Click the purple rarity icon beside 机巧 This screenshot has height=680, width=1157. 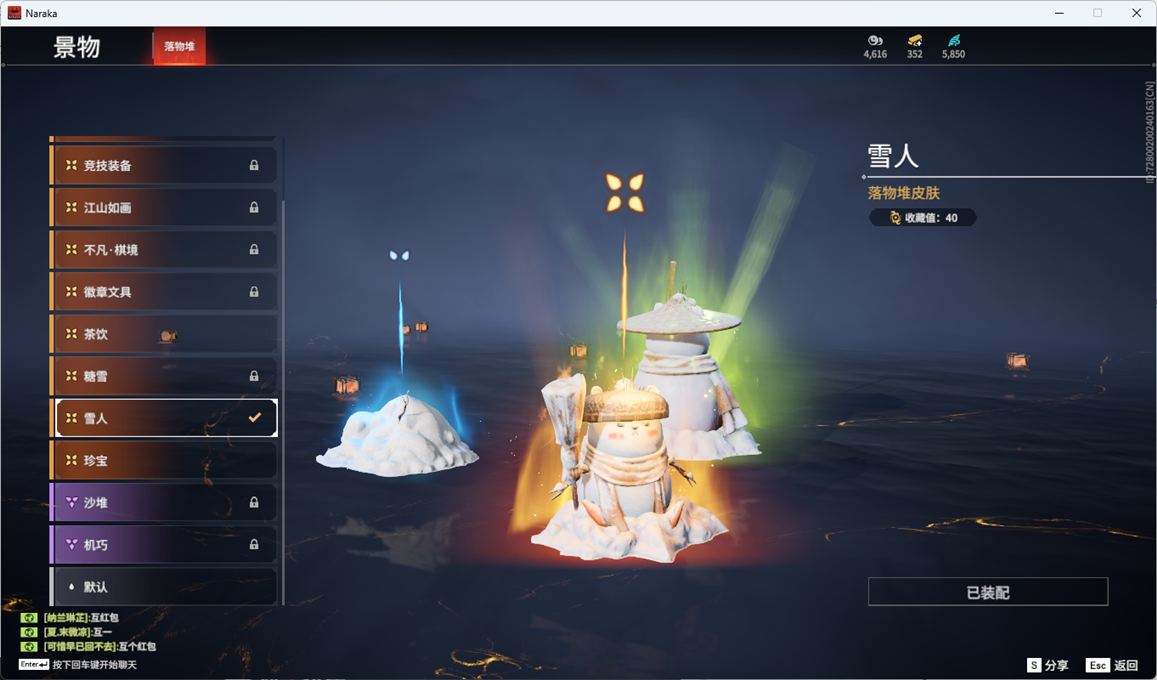tap(72, 544)
